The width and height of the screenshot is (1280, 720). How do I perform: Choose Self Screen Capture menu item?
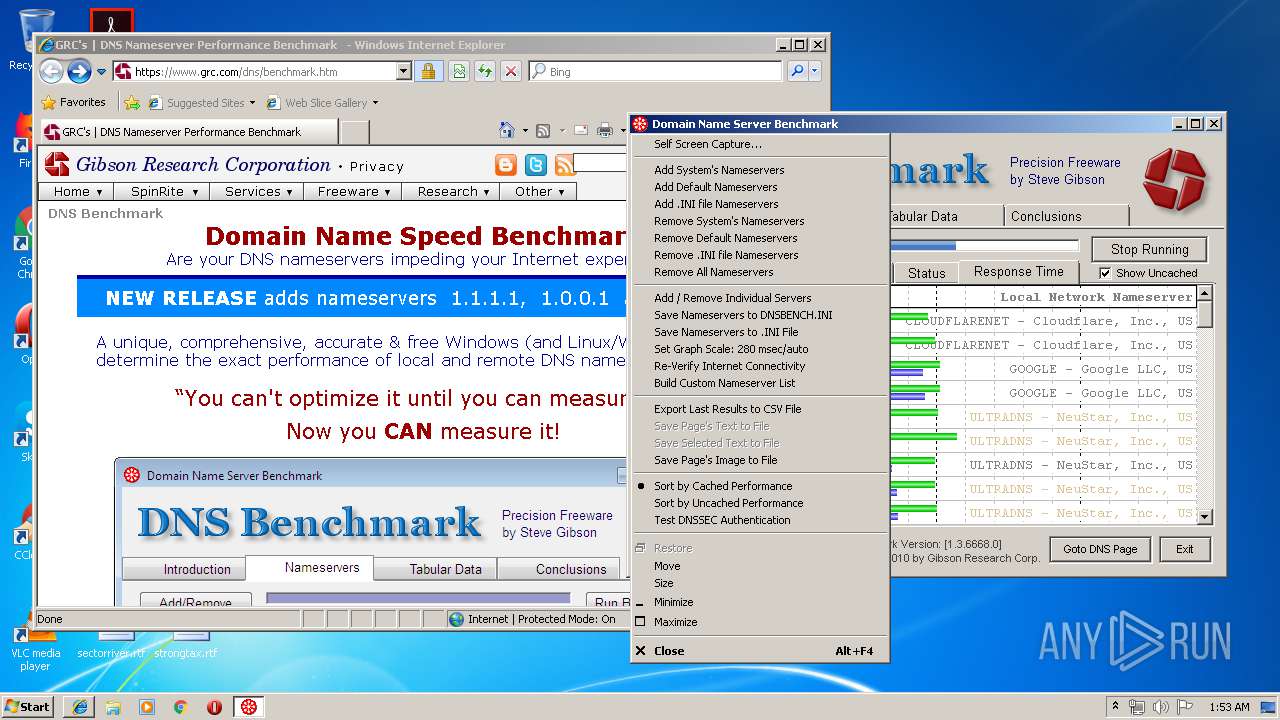pos(707,144)
